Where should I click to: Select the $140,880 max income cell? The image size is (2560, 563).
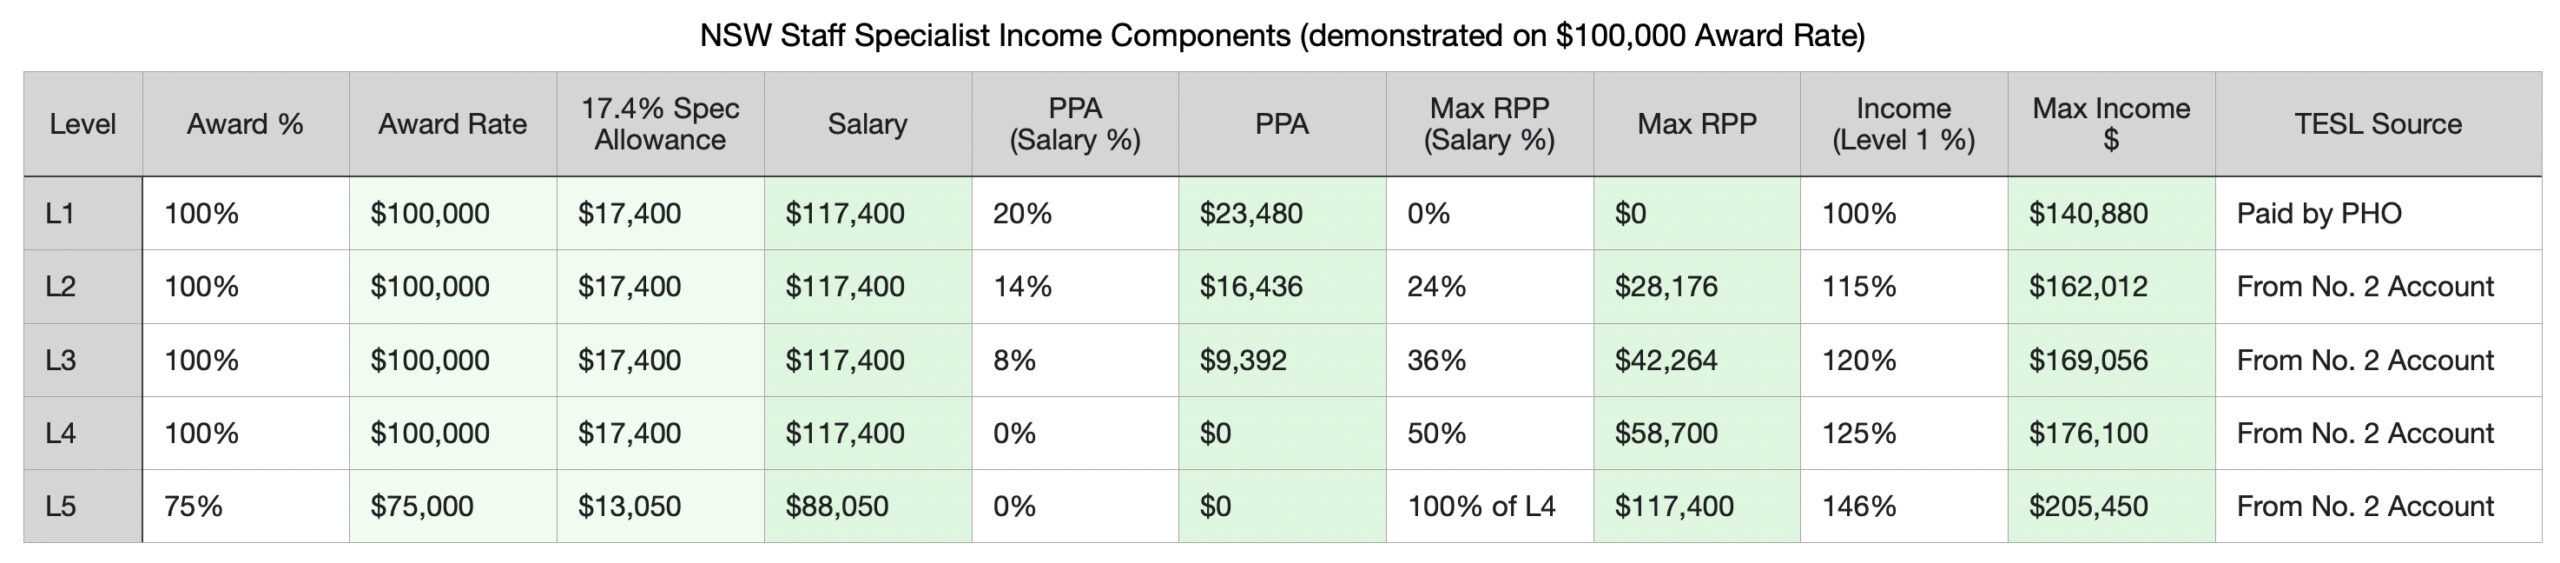2088,213
